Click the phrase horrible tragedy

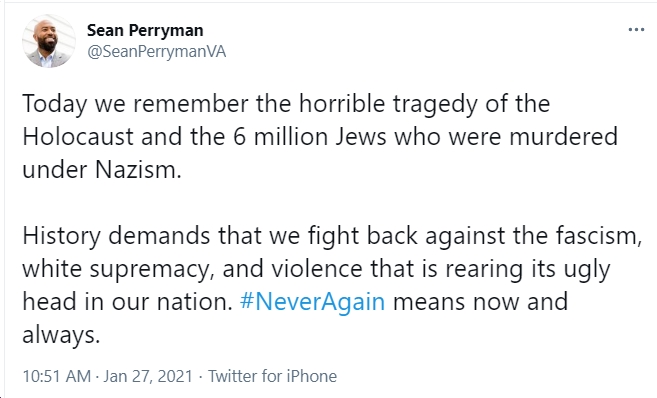388,104
